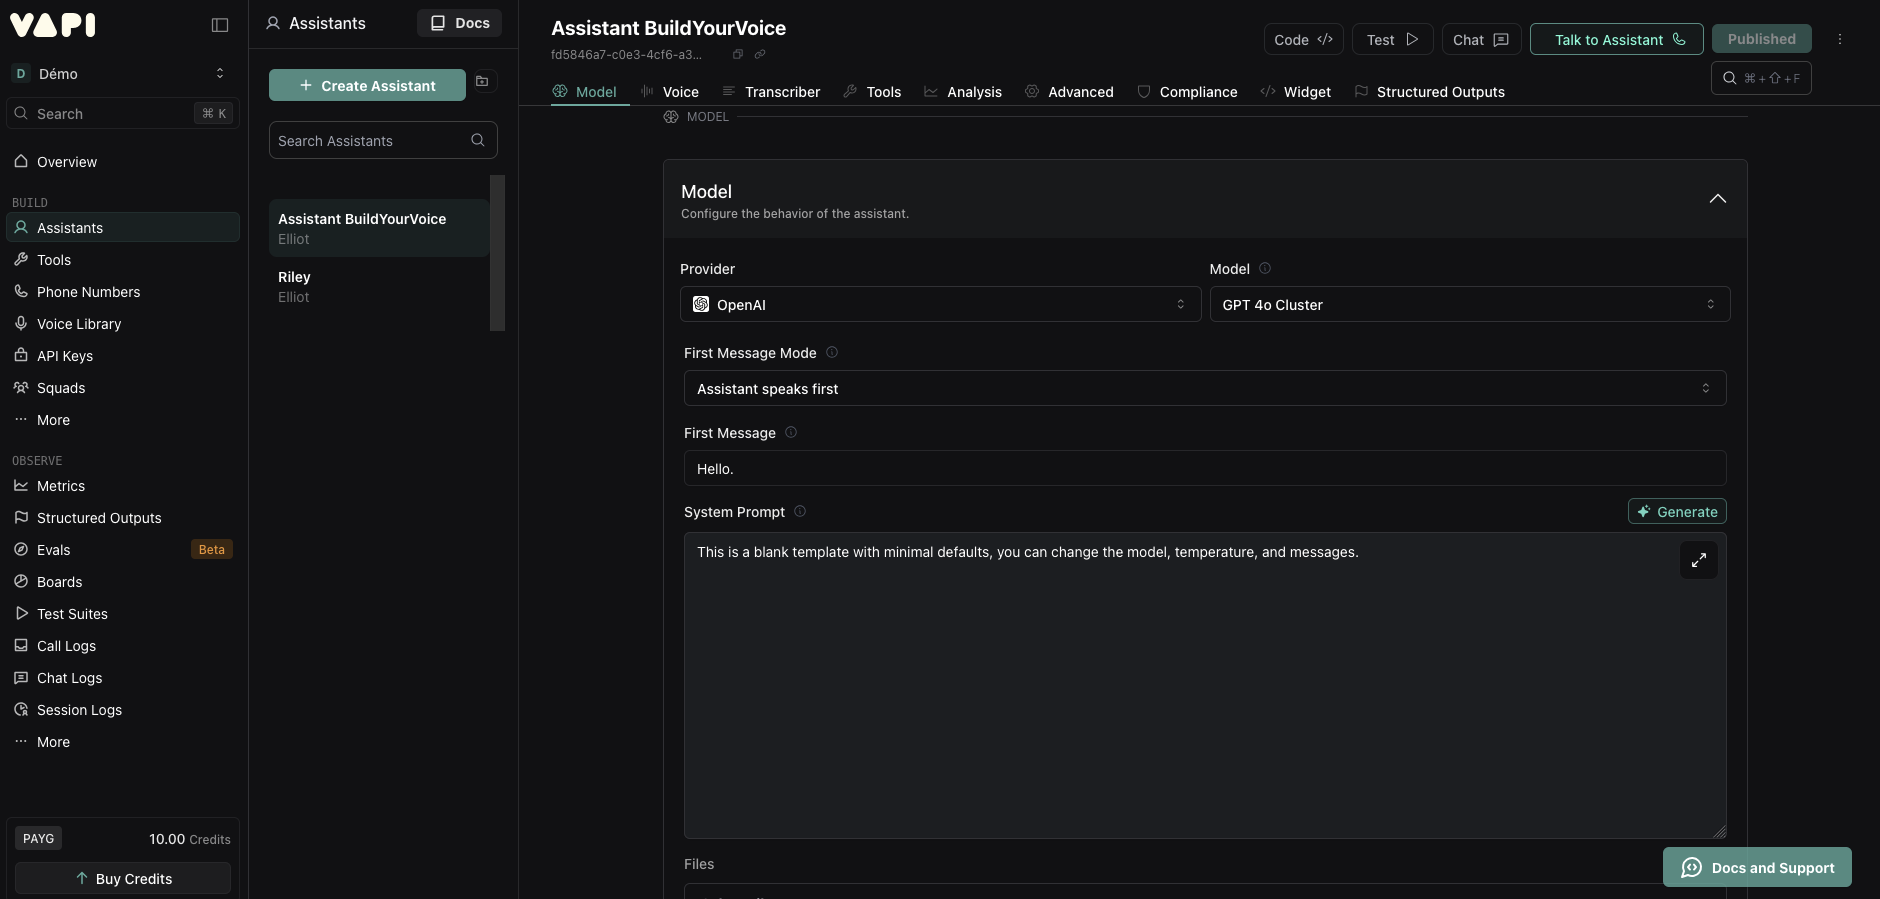Open Overview in the sidebar

pos(123,162)
